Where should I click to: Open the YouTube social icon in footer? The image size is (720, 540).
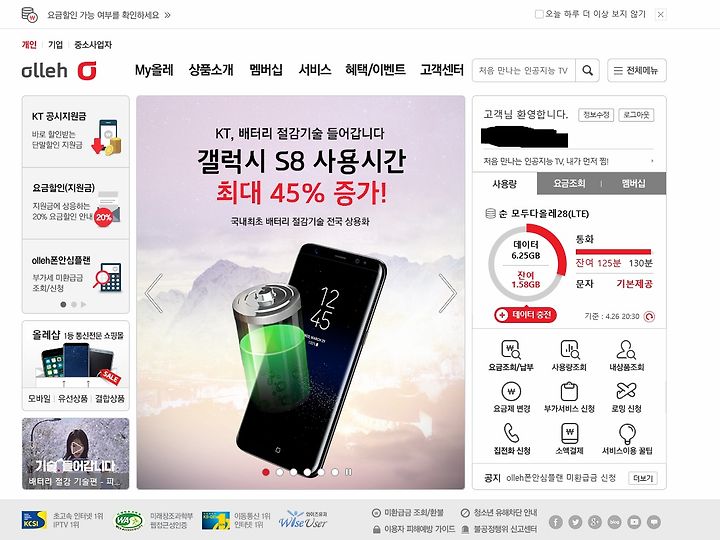pyautogui.click(x=634, y=522)
